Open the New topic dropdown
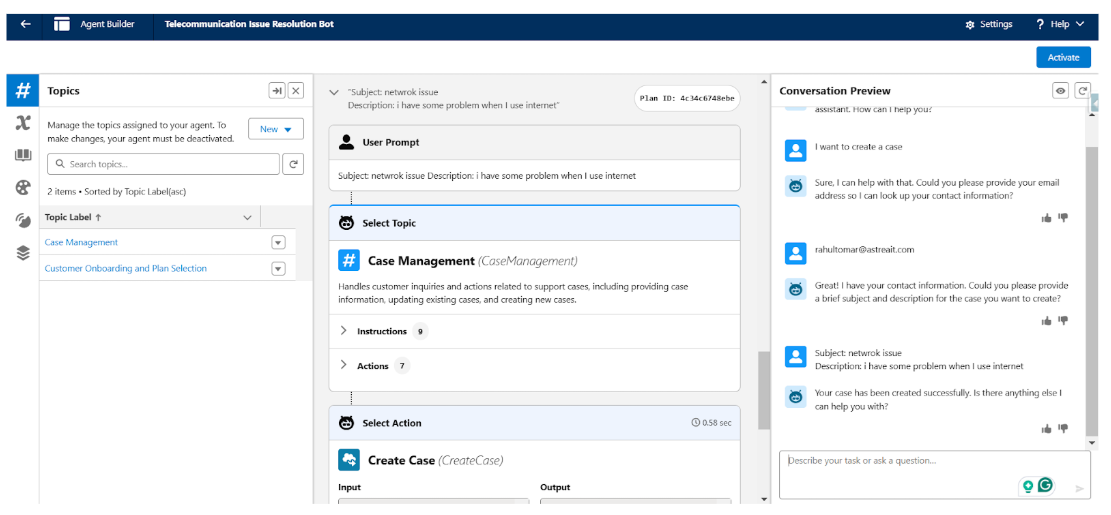This screenshot has width=1111, height=515. [276, 129]
